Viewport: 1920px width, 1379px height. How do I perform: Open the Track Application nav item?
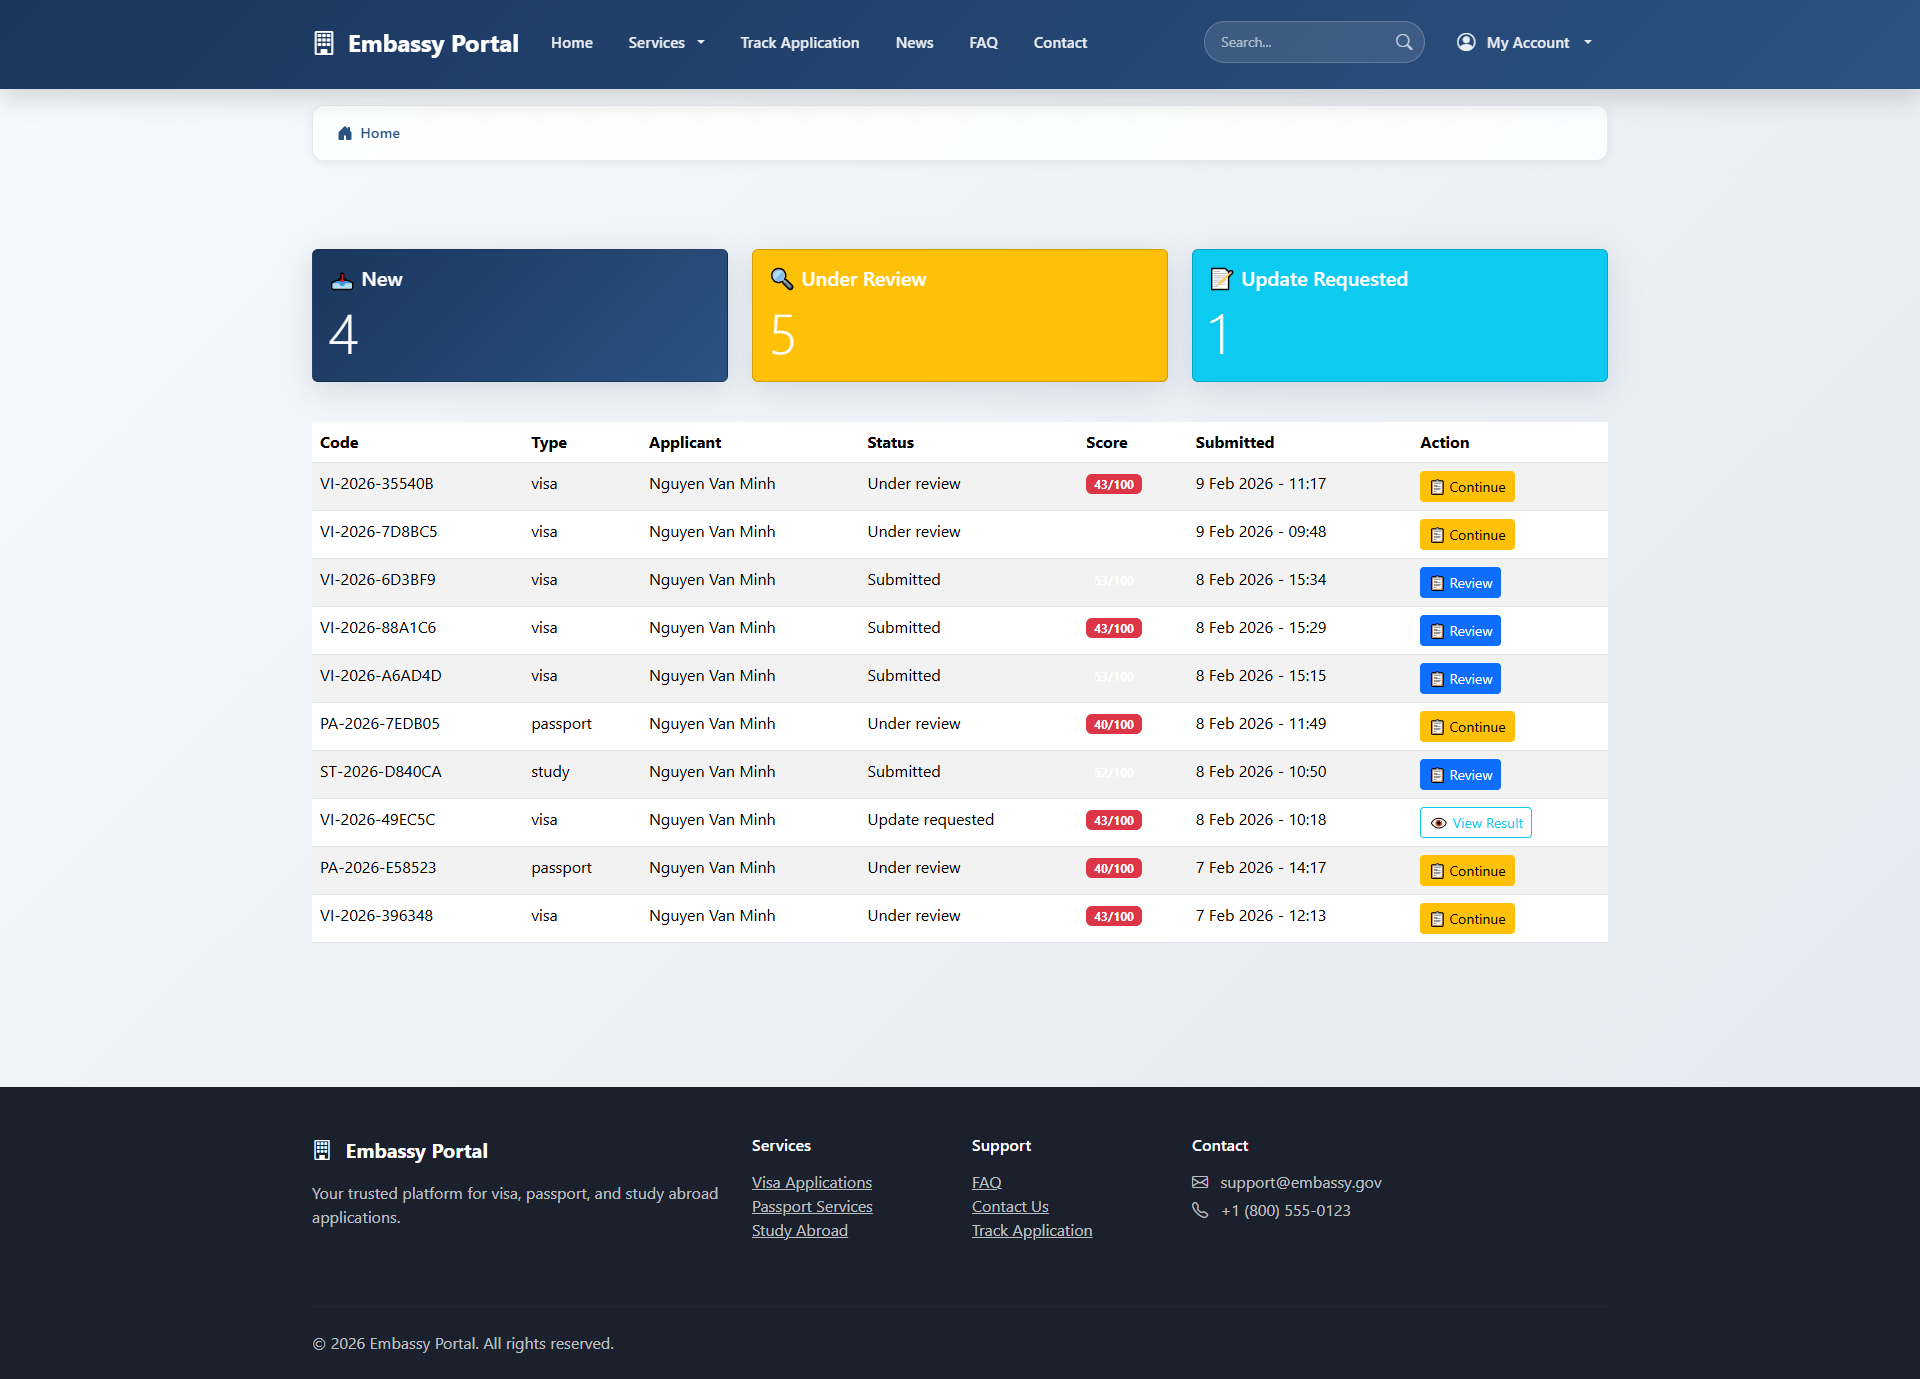click(799, 43)
